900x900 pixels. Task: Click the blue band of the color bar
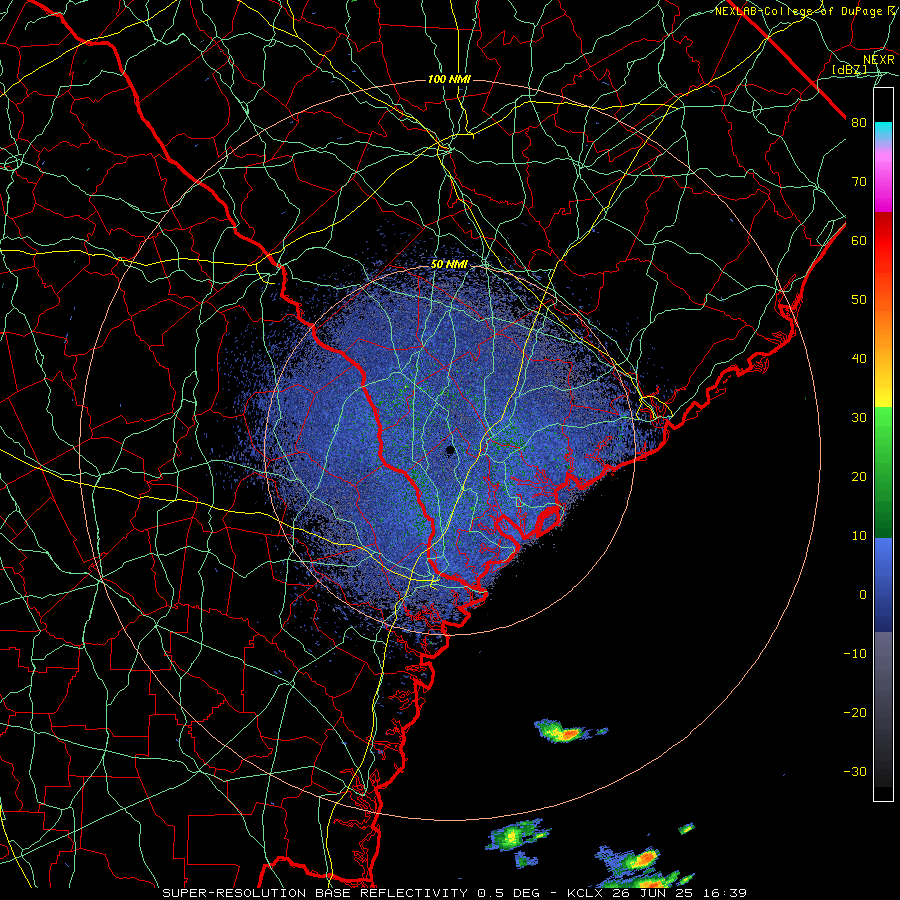883,584
